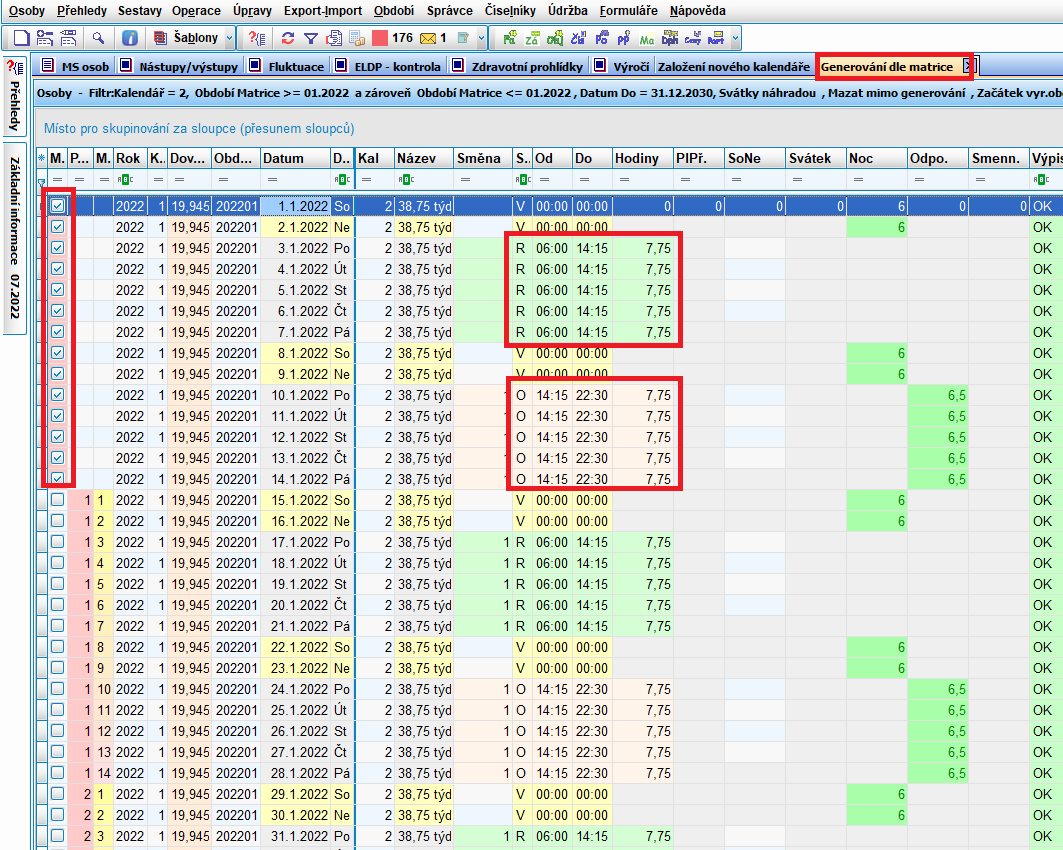Select the Od time cell for 10.1.2022
Screen dimensions: 1063x850
pyautogui.click(x=551, y=395)
